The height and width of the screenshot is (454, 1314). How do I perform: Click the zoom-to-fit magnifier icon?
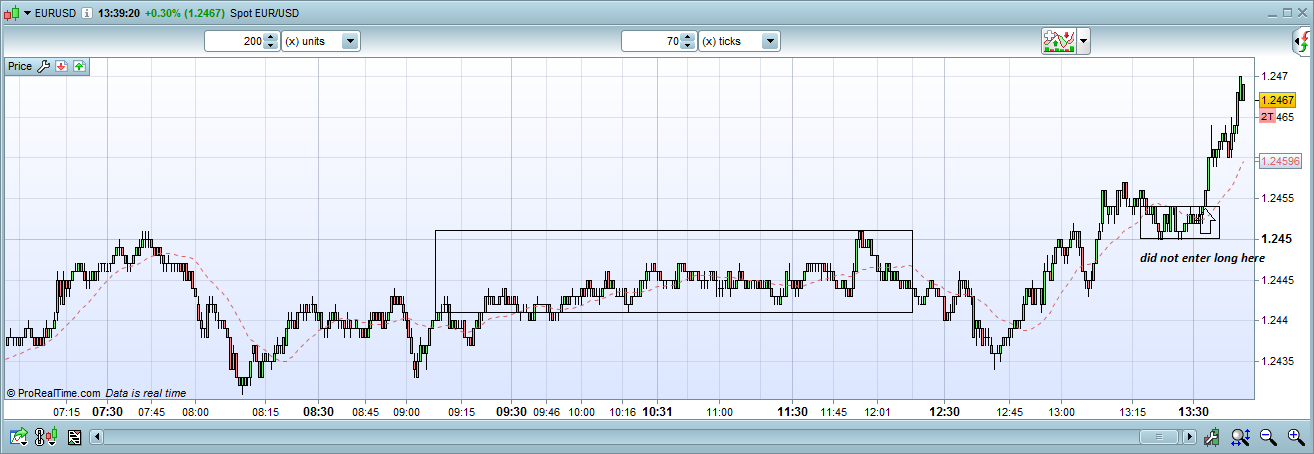(1240, 437)
